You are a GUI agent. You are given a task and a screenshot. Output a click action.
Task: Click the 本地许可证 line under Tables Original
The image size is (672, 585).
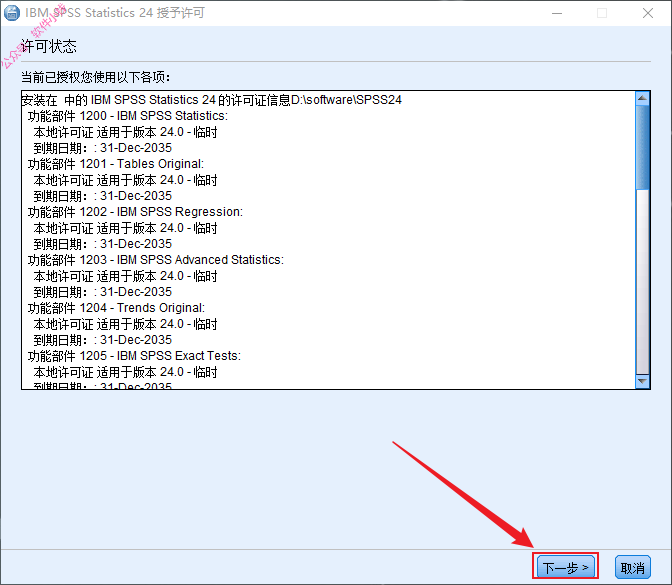point(125,180)
